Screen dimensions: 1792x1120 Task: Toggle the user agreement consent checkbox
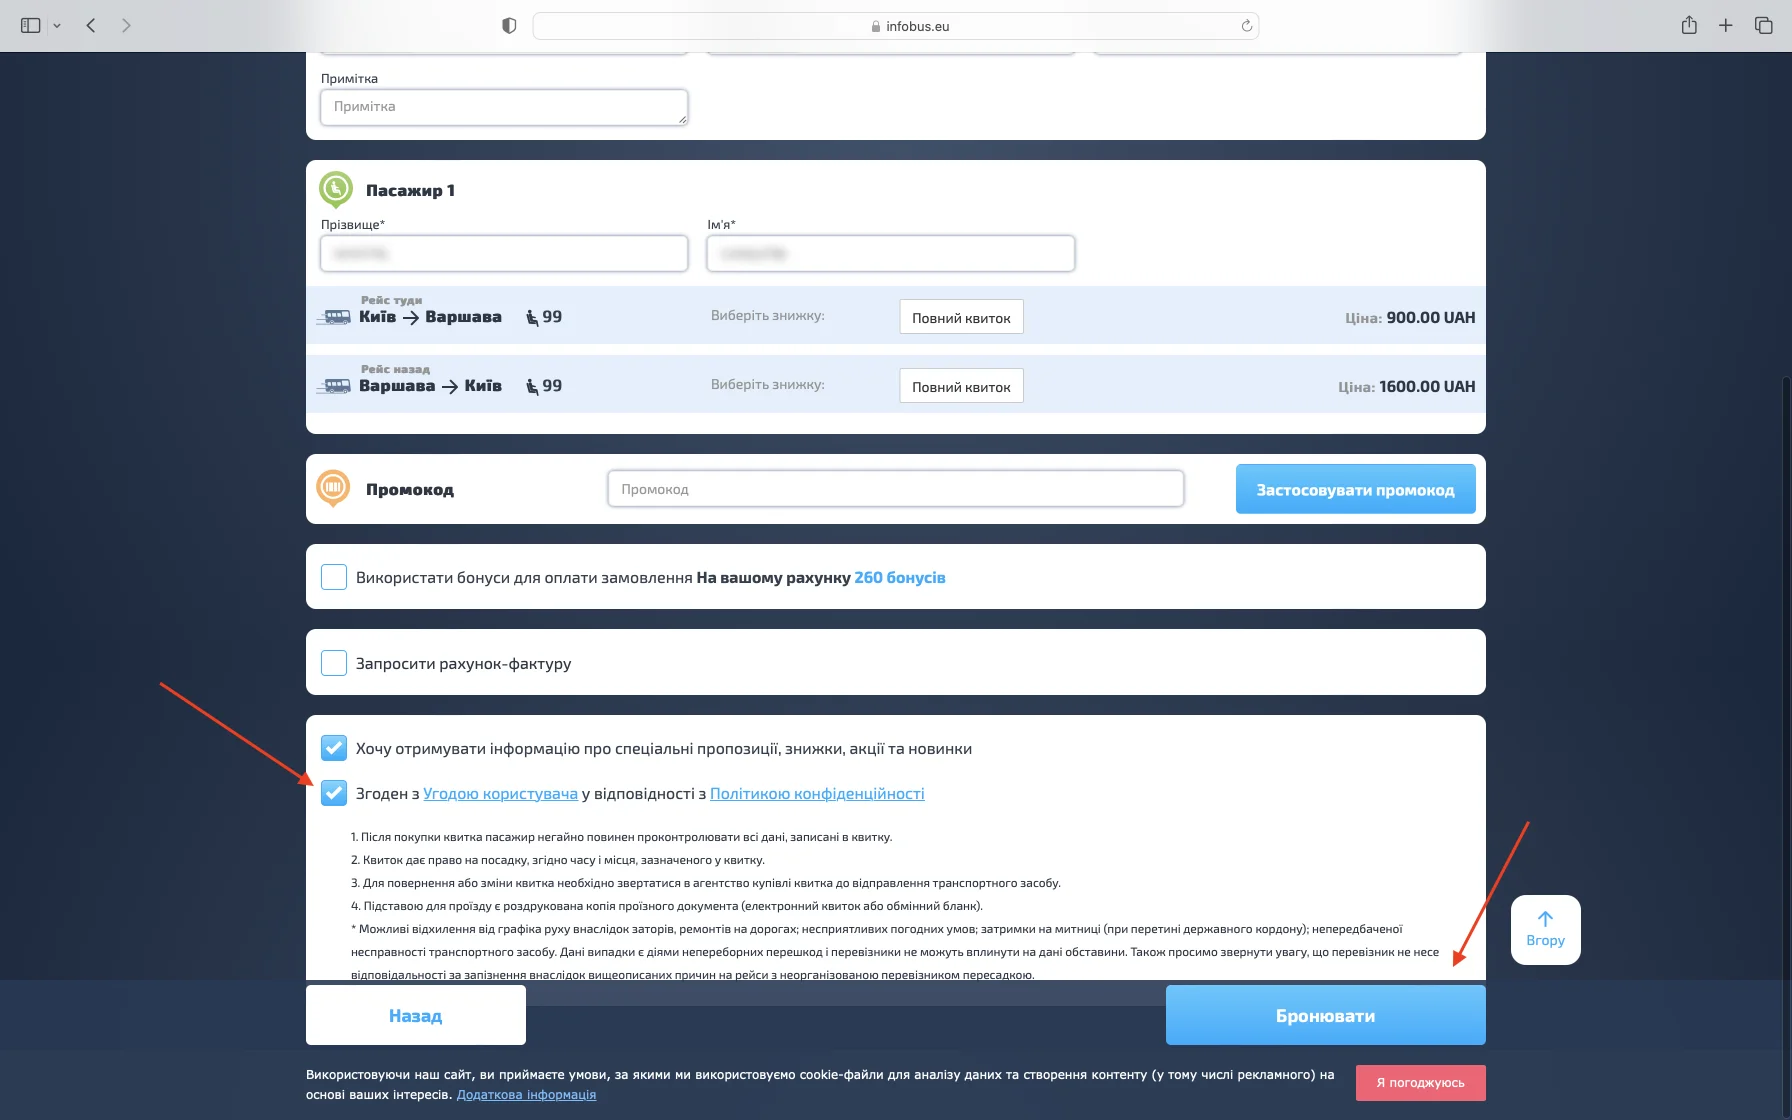pos(334,793)
